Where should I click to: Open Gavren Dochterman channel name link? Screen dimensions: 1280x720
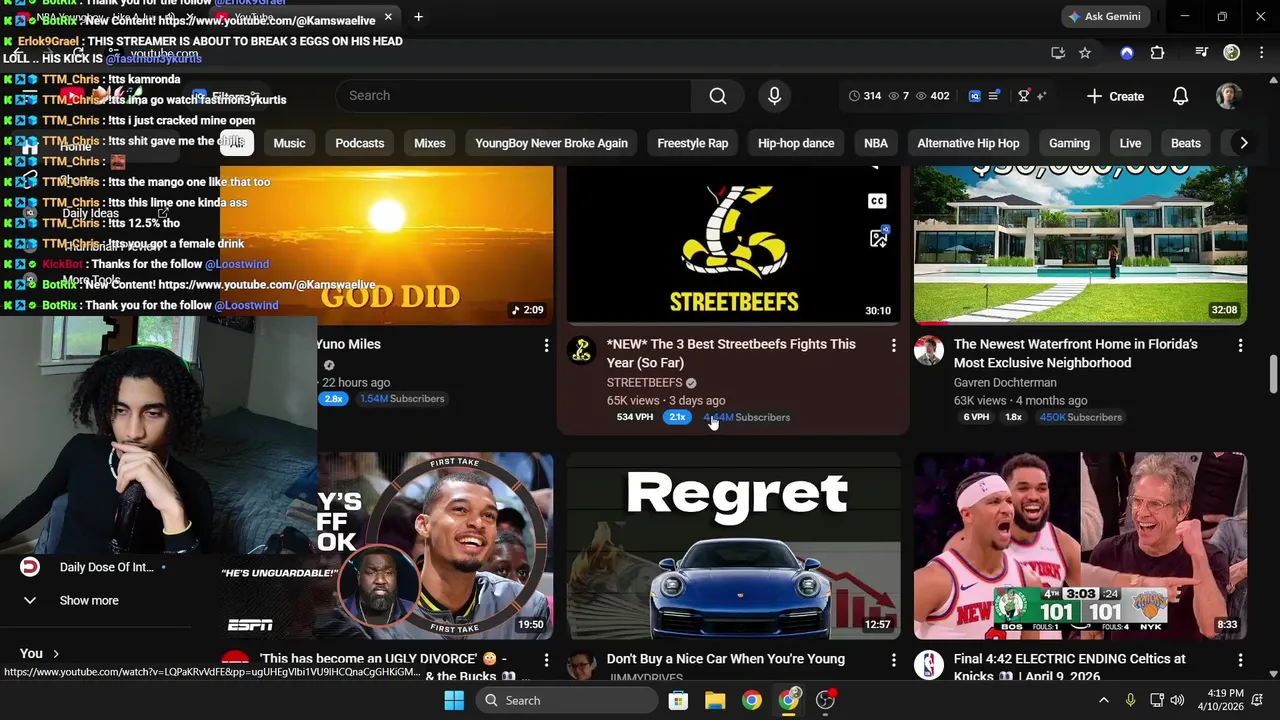tap(1005, 382)
